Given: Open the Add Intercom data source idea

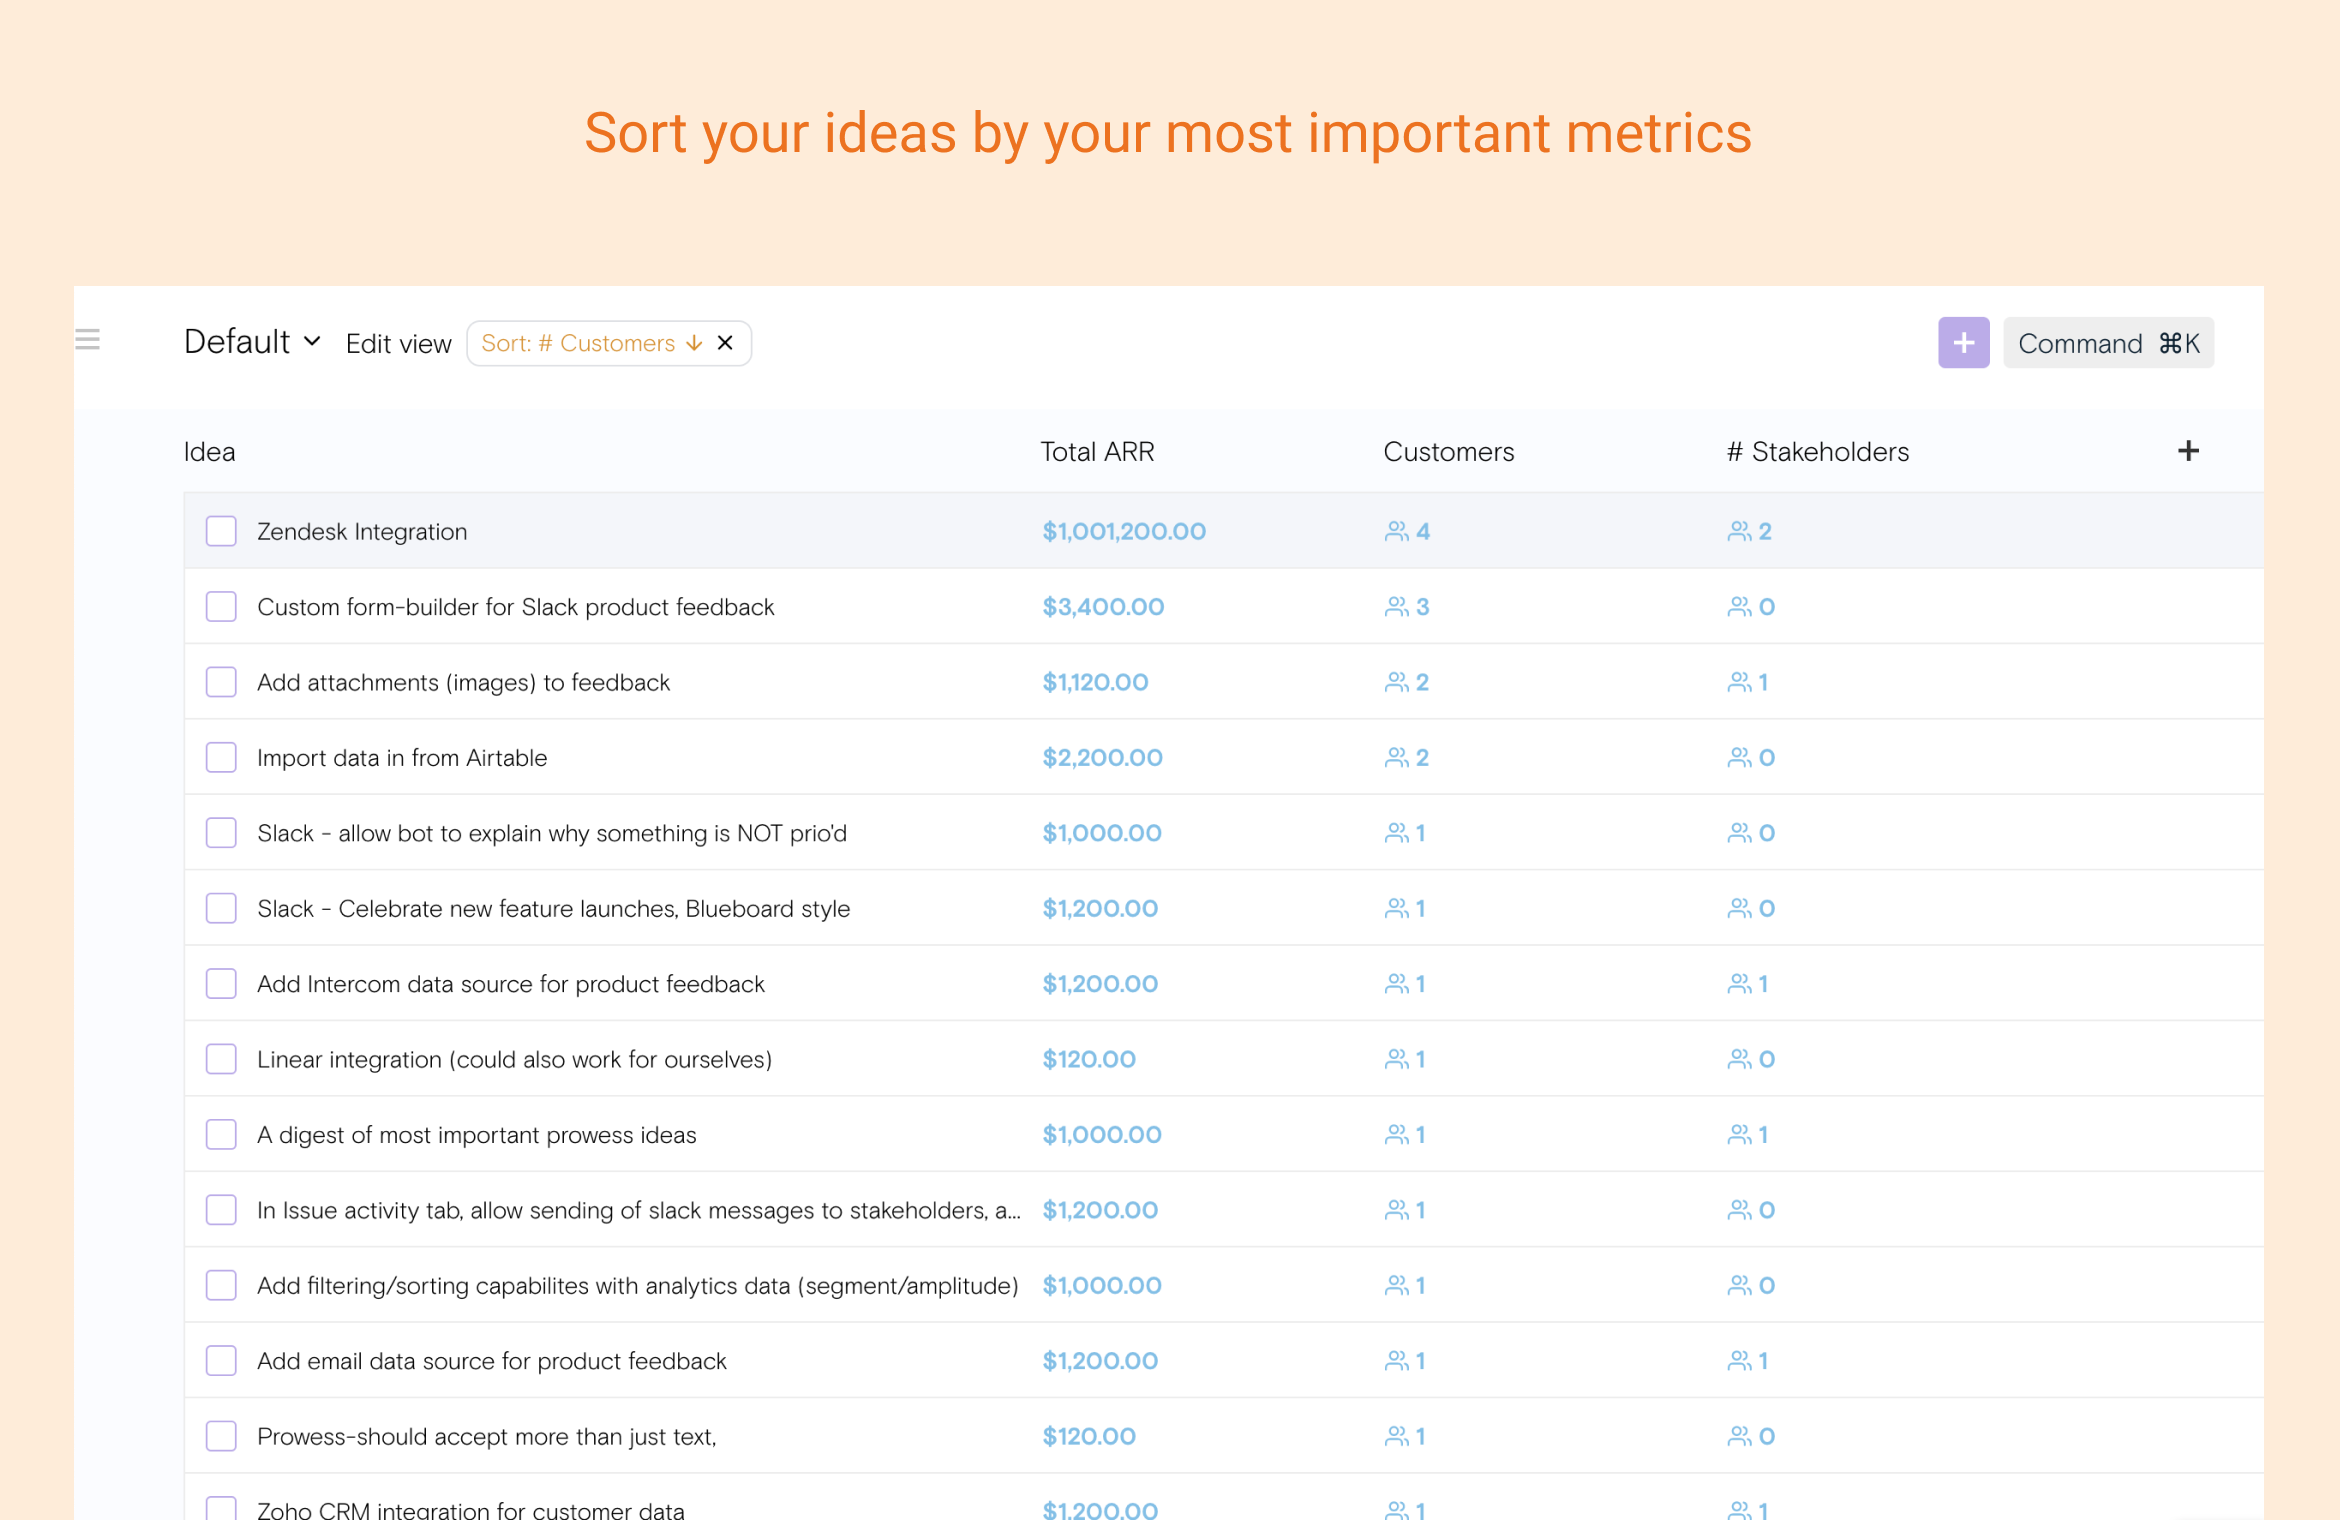Looking at the screenshot, I should click(510, 984).
